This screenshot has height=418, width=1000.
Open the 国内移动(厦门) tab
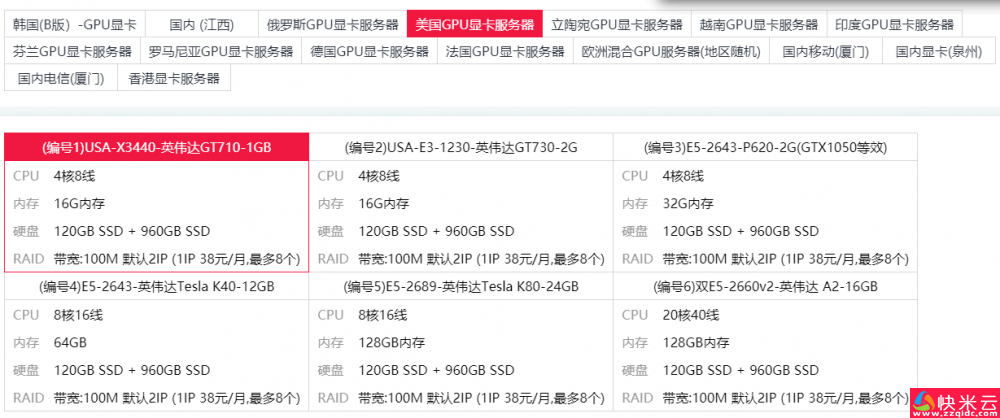(x=826, y=52)
